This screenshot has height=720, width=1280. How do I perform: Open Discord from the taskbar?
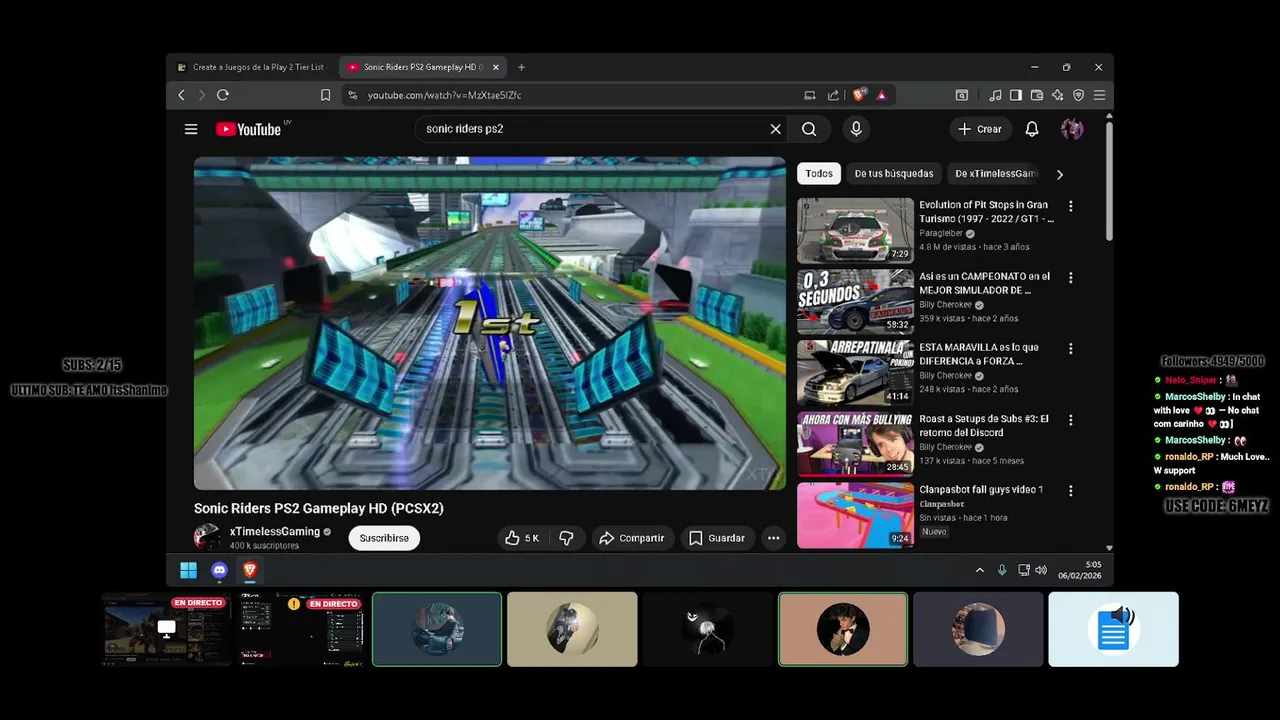pos(219,570)
